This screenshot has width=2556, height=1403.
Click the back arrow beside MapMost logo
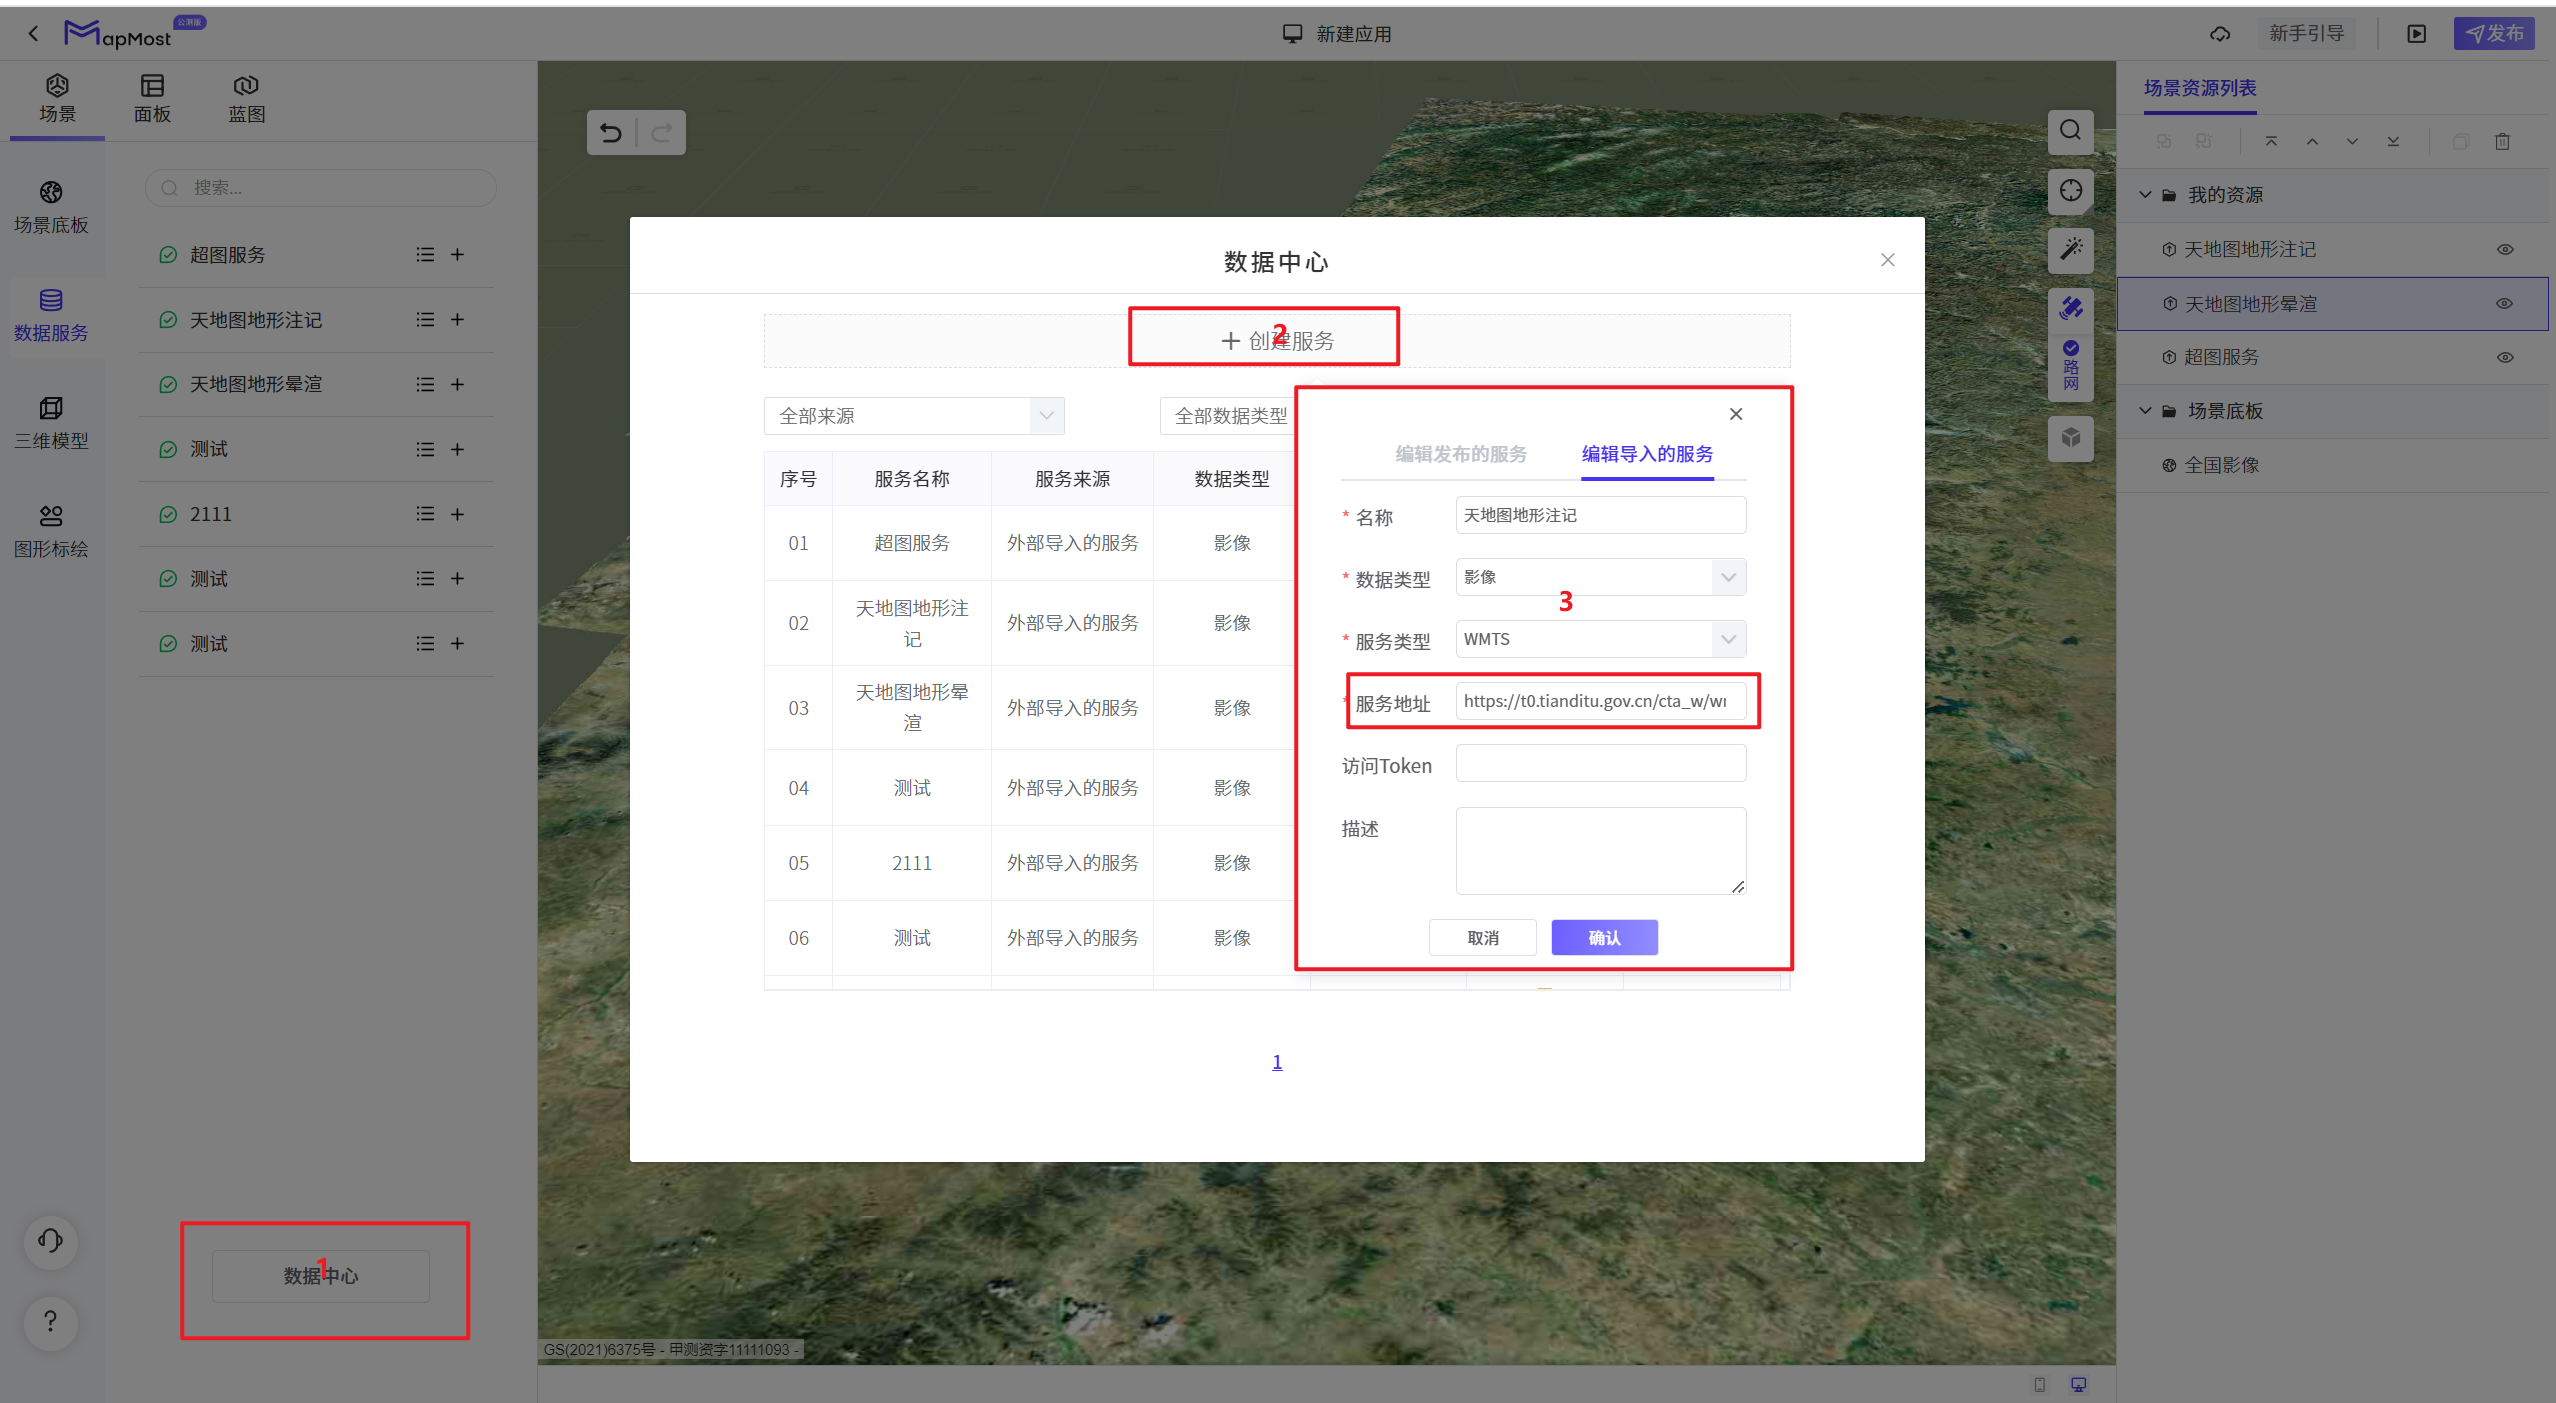tap(33, 33)
